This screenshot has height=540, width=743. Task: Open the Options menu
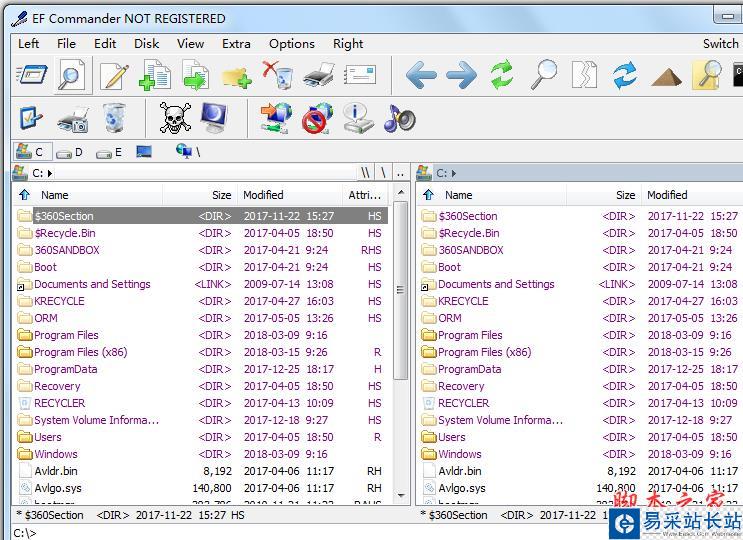point(292,44)
